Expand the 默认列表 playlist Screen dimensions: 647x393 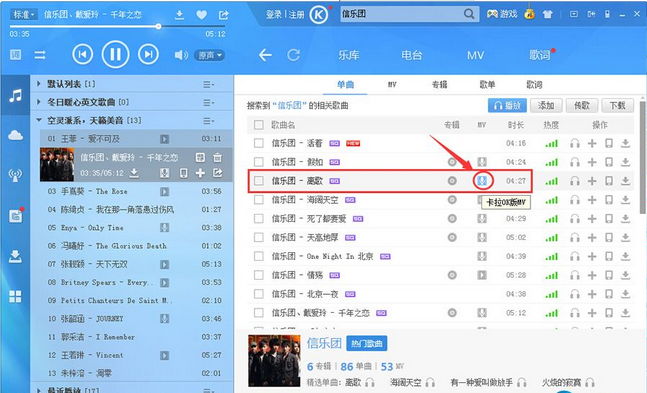pyautogui.click(x=39, y=84)
